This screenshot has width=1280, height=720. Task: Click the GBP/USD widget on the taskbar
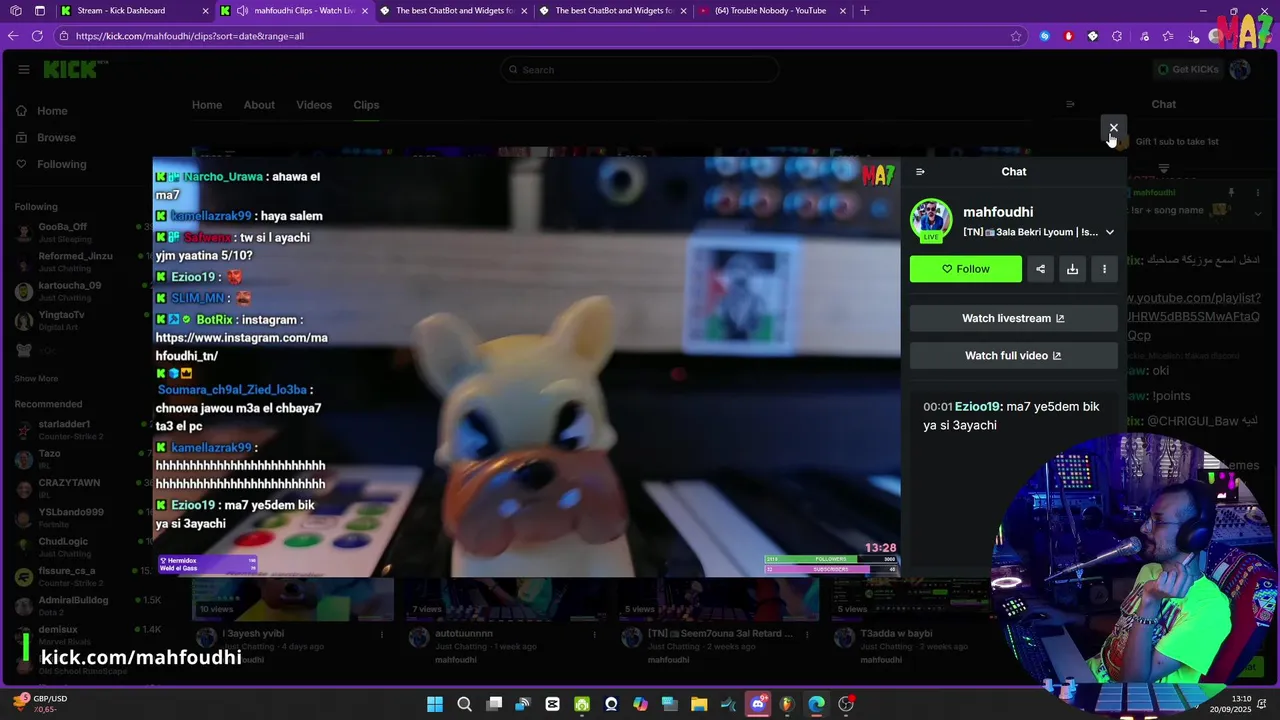tap(40, 704)
